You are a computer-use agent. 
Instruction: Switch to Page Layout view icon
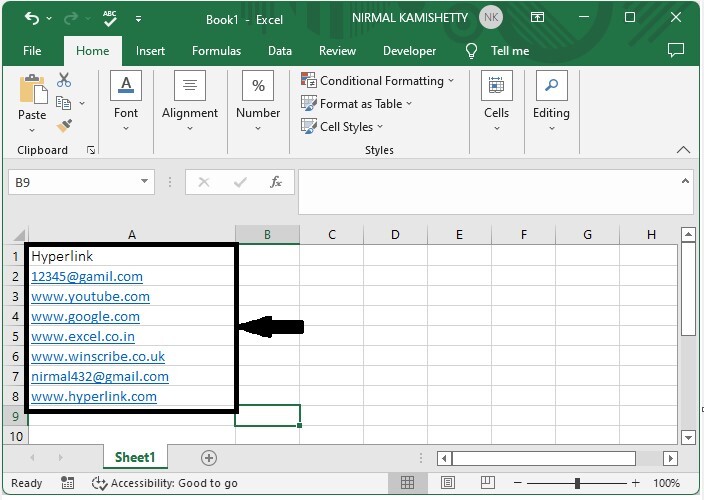pos(448,483)
